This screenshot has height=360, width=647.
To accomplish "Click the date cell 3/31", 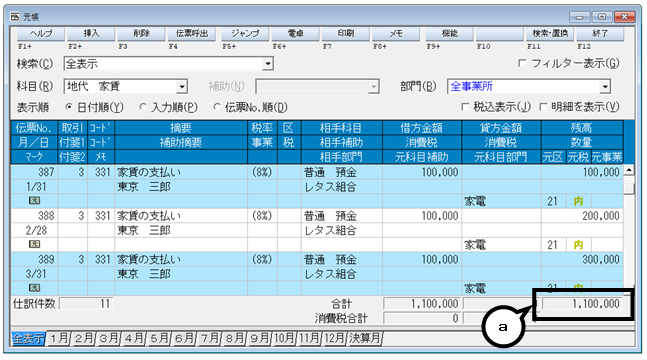I will click(35, 274).
